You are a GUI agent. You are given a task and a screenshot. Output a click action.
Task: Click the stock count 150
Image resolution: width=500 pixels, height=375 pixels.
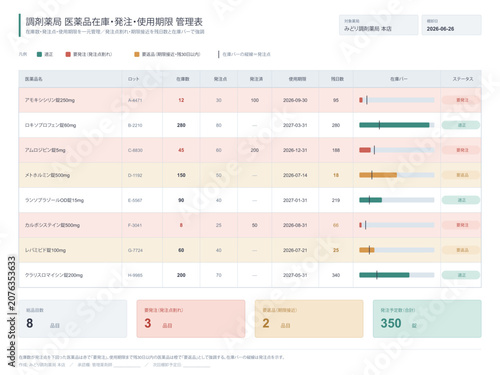(181, 175)
